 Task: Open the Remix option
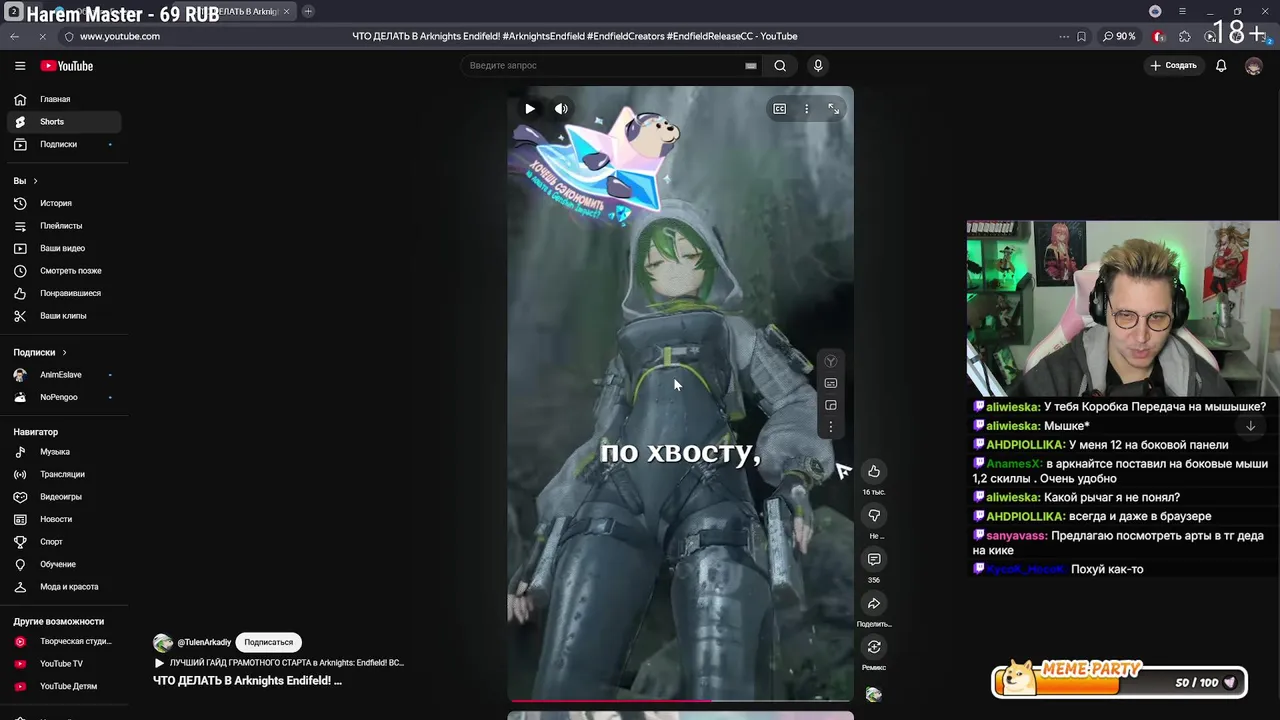click(874, 647)
